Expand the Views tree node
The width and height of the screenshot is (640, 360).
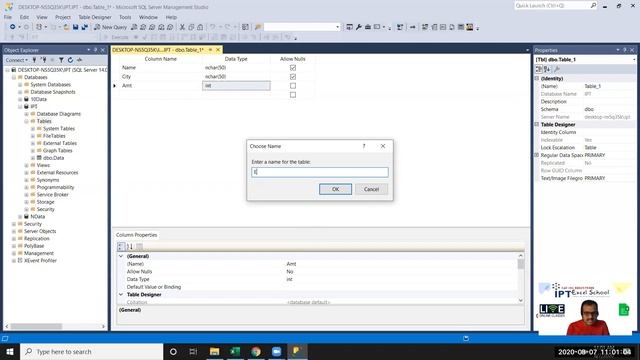pos(27,165)
